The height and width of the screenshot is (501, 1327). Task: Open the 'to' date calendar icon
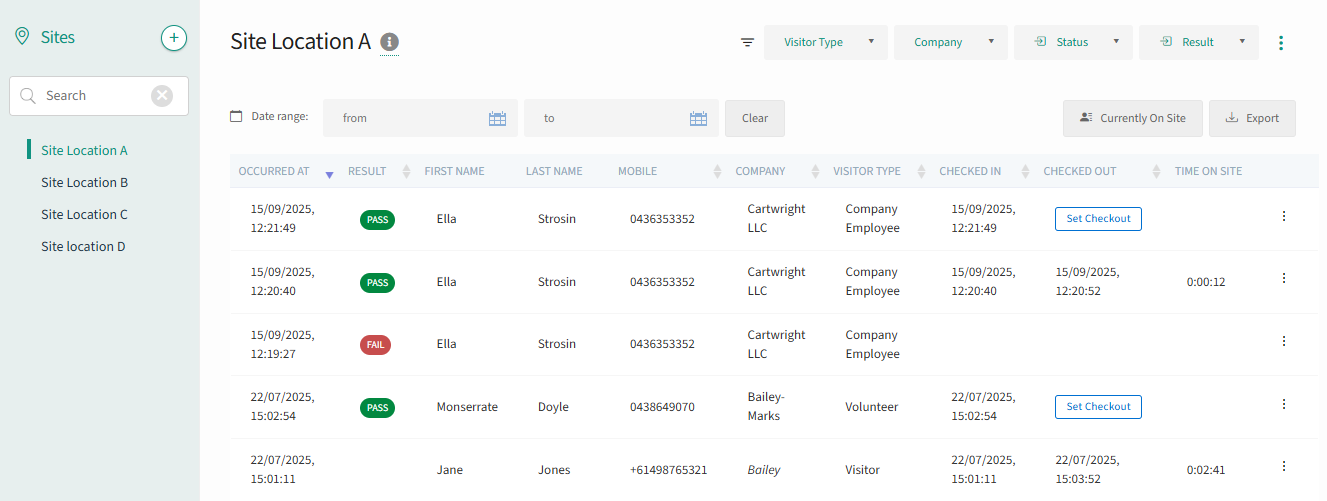(699, 119)
